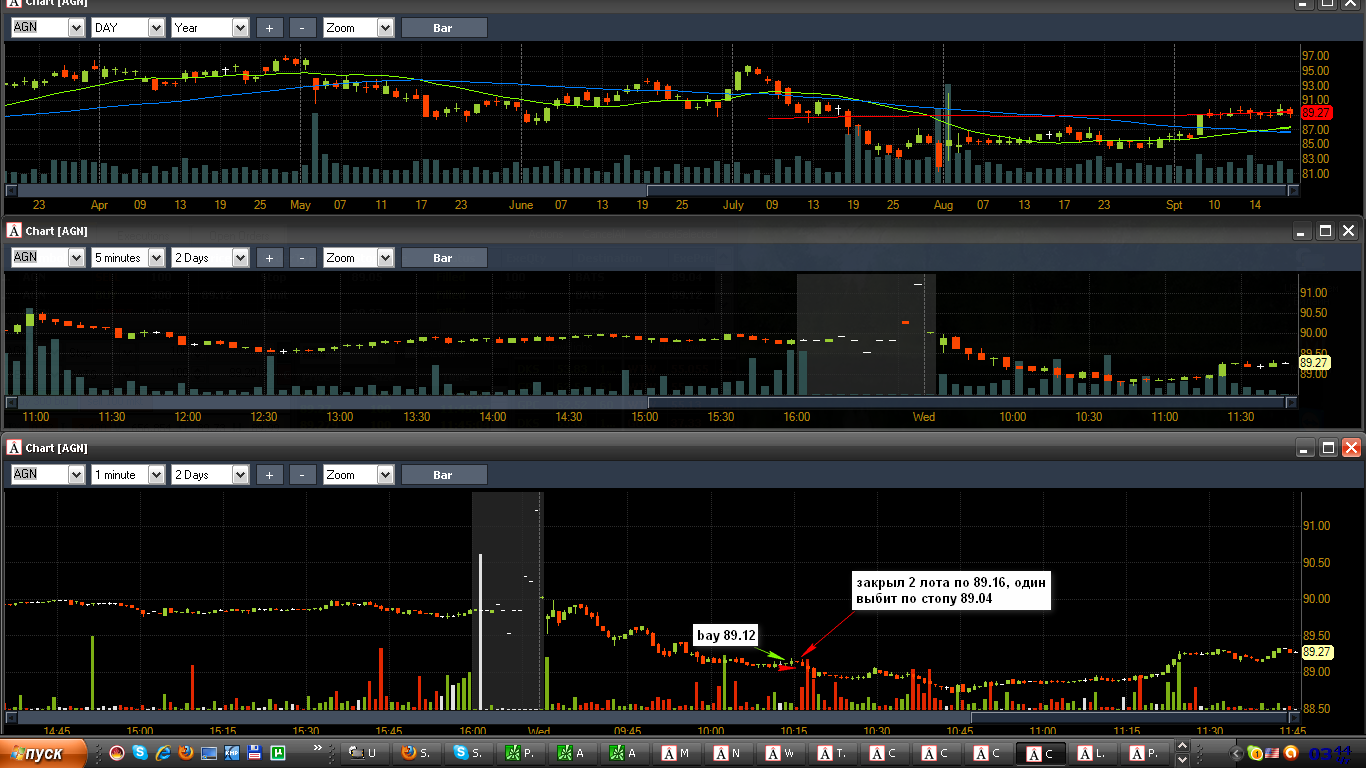Launch KMPlayer from the quick launch bar
Viewport: 1366px width, 768px height.
pos(232,753)
